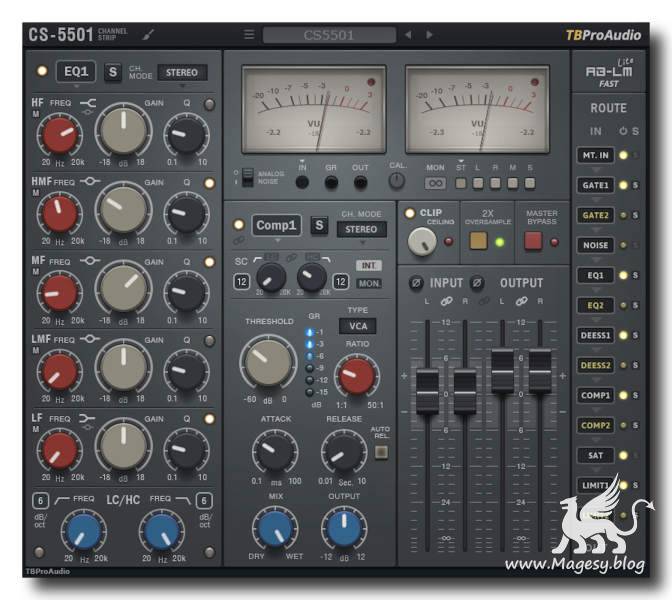Select EQ2 in route list

click(595, 305)
